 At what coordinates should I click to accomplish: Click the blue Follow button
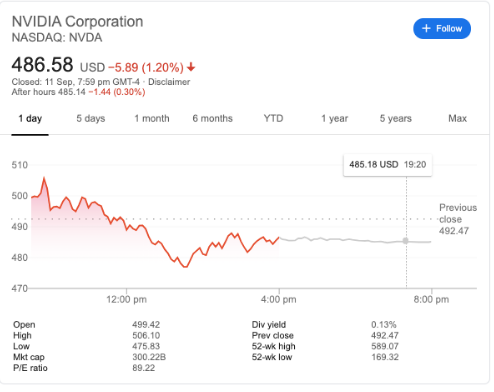tap(442, 29)
